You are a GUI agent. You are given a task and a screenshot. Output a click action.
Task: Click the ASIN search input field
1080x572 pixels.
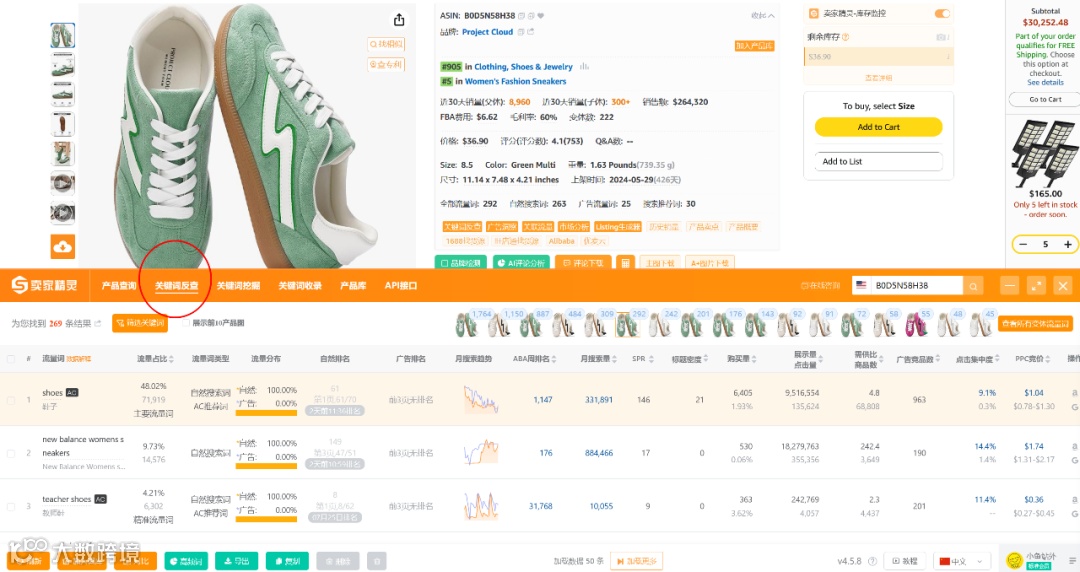[x=917, y=285]
